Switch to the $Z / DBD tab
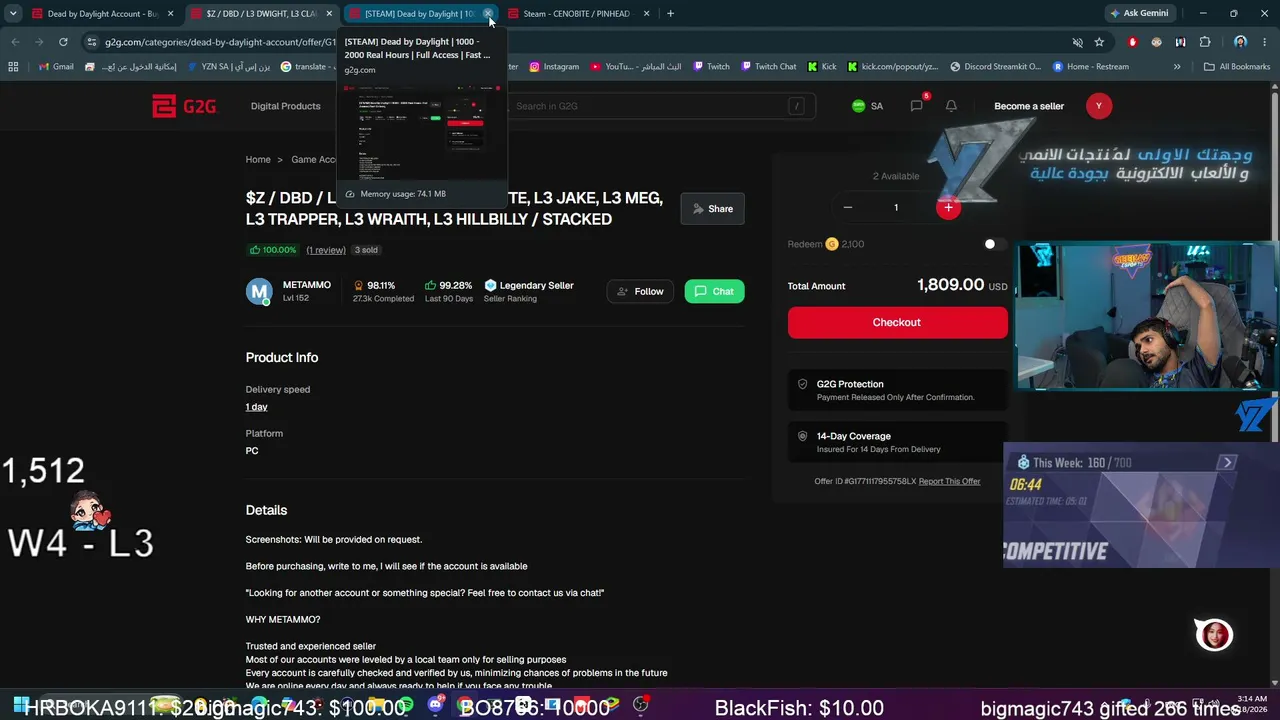 click(260, 14)
